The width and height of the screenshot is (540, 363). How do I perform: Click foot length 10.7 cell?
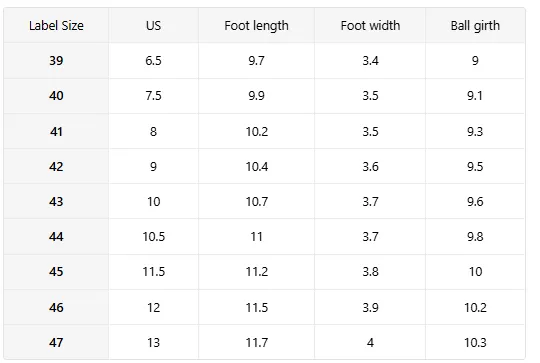point(256,201)
